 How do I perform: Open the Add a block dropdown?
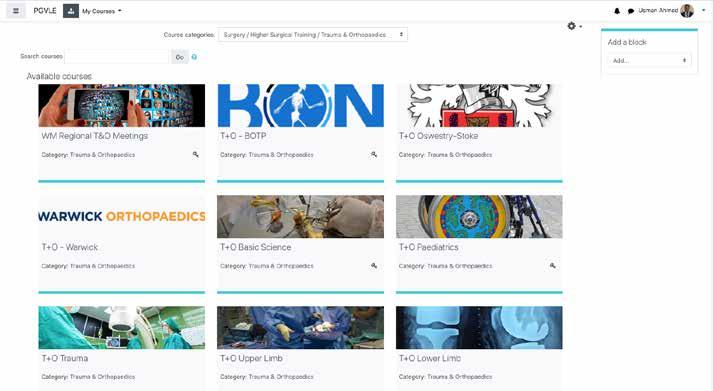click(649, 60)
